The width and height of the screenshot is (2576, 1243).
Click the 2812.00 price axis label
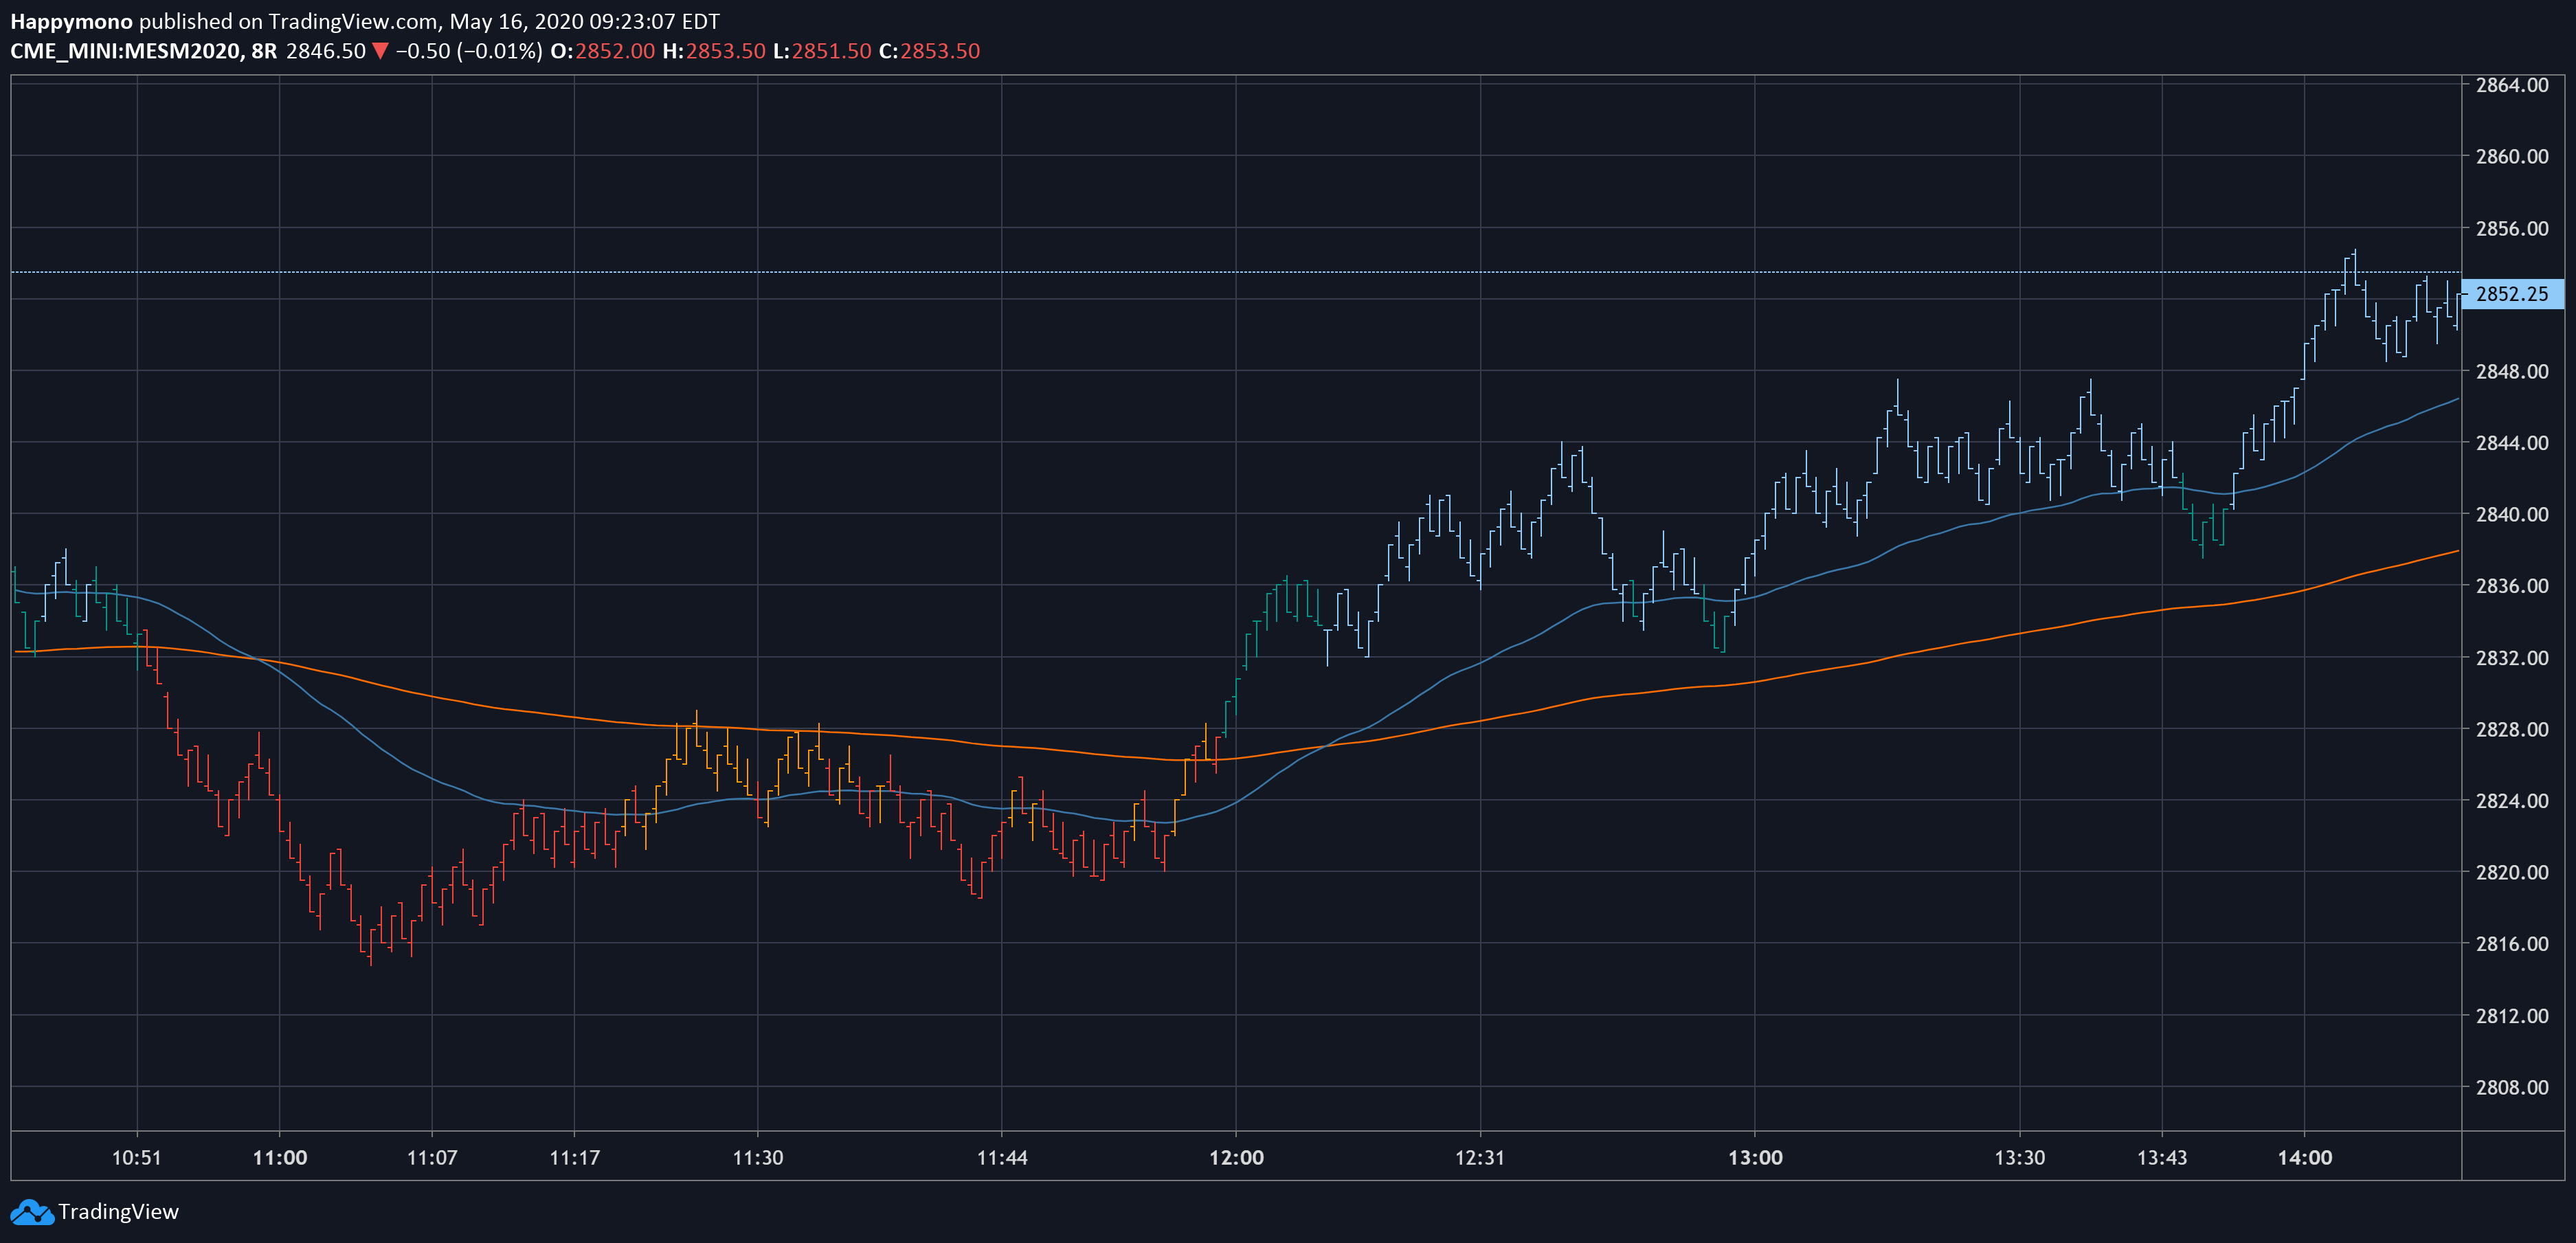2512,1016
